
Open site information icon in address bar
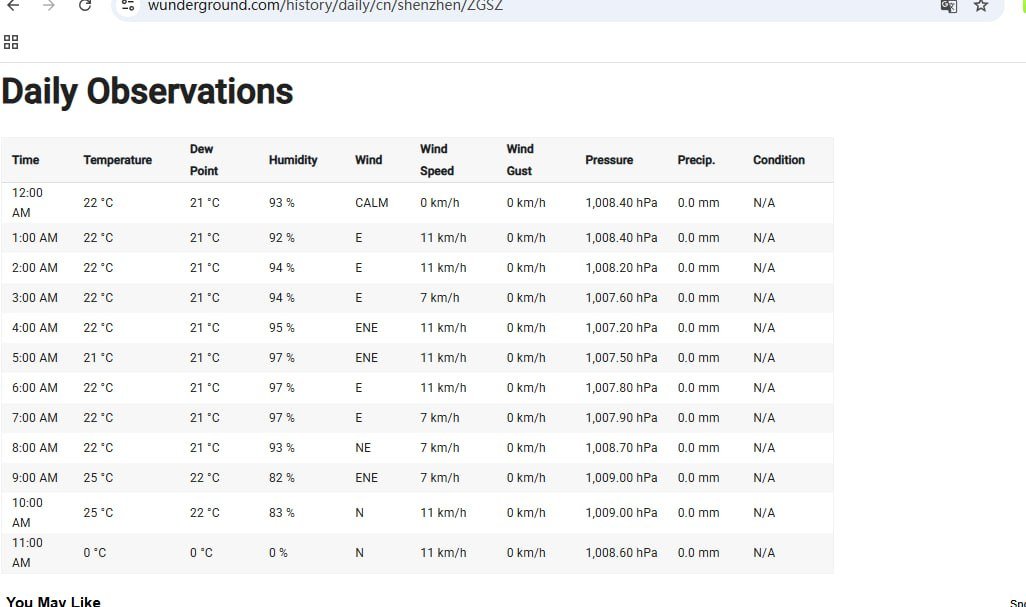pyautogui.click(x=128, y=6)
